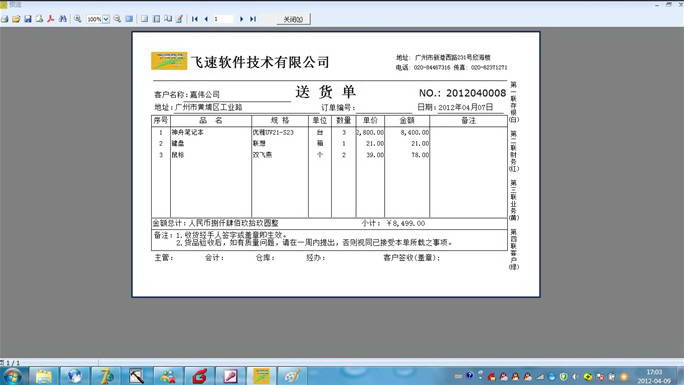Click product cell 键盘

click(178, 143)
